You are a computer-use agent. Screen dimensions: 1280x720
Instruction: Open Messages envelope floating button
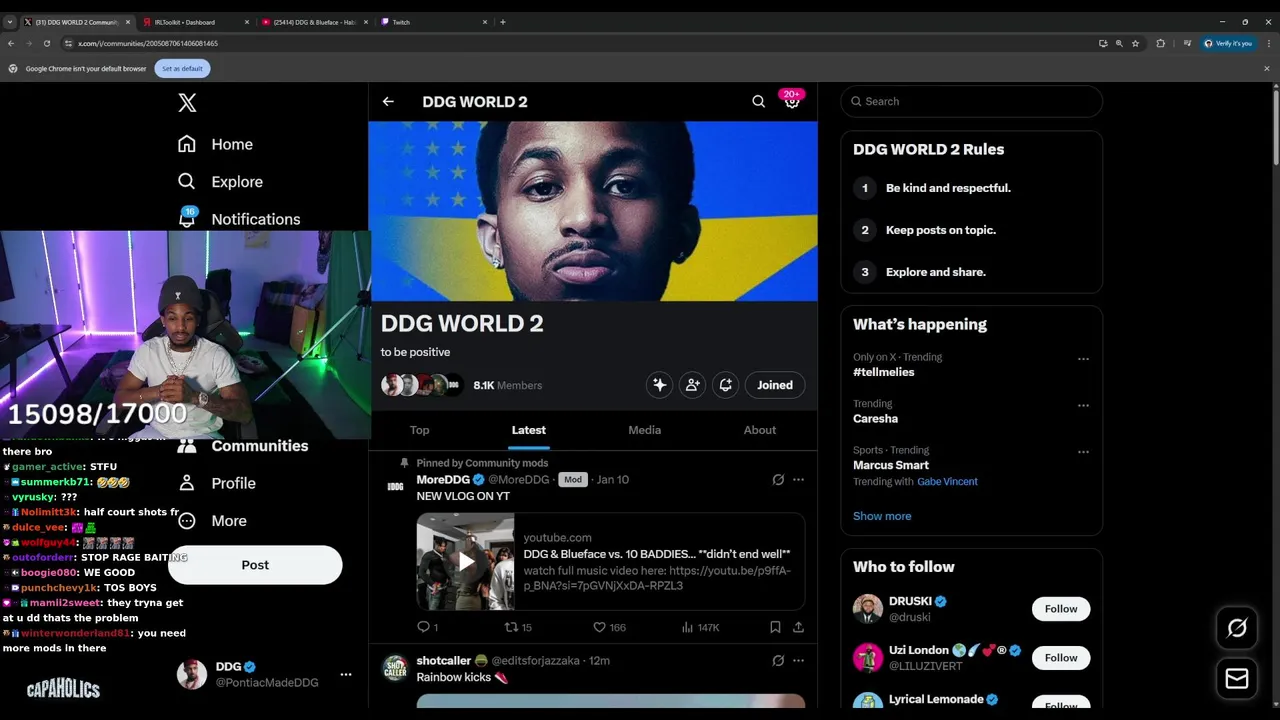point(1237,678)
